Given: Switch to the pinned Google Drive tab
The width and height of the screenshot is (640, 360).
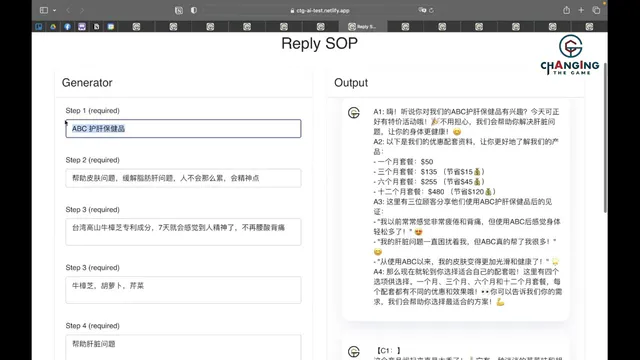Looking at the screenshot, I should (x=53, y=27).
